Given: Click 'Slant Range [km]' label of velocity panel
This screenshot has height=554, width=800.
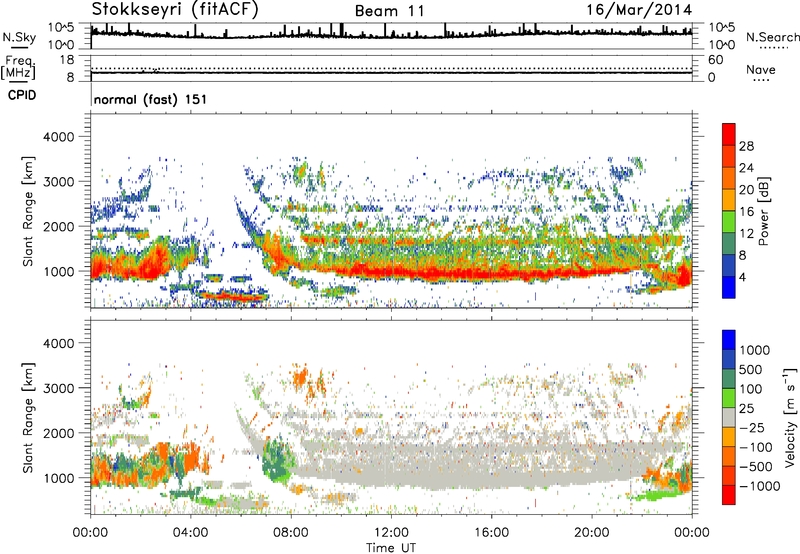Looking at the screenshot, I should 28,417.
